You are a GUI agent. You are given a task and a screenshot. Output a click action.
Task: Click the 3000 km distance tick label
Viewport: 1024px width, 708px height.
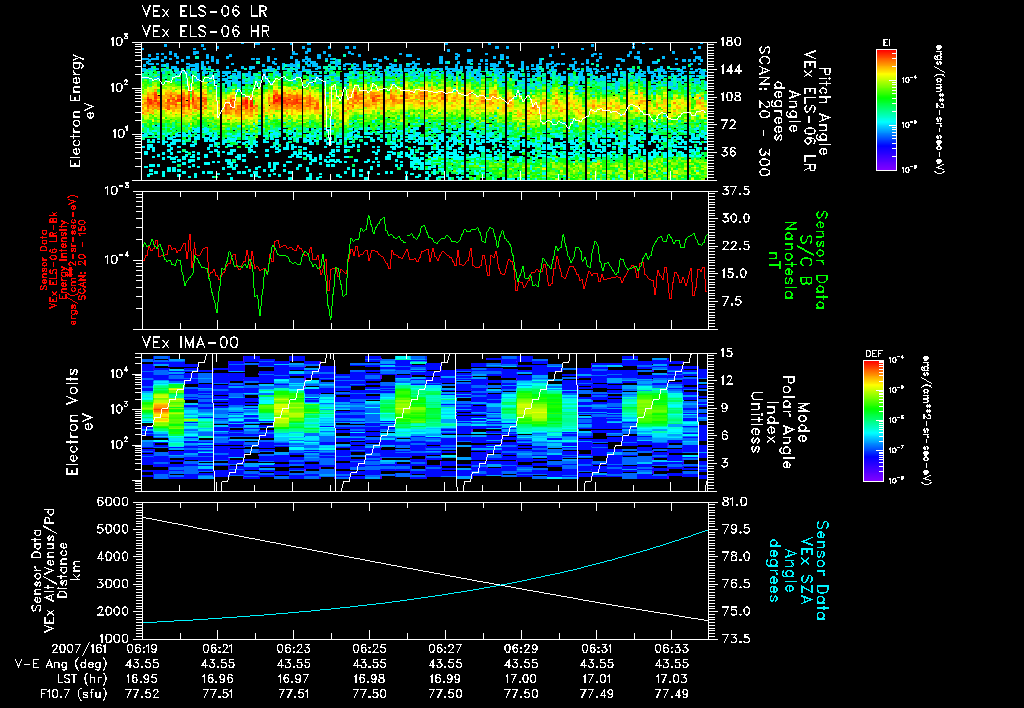111,584
